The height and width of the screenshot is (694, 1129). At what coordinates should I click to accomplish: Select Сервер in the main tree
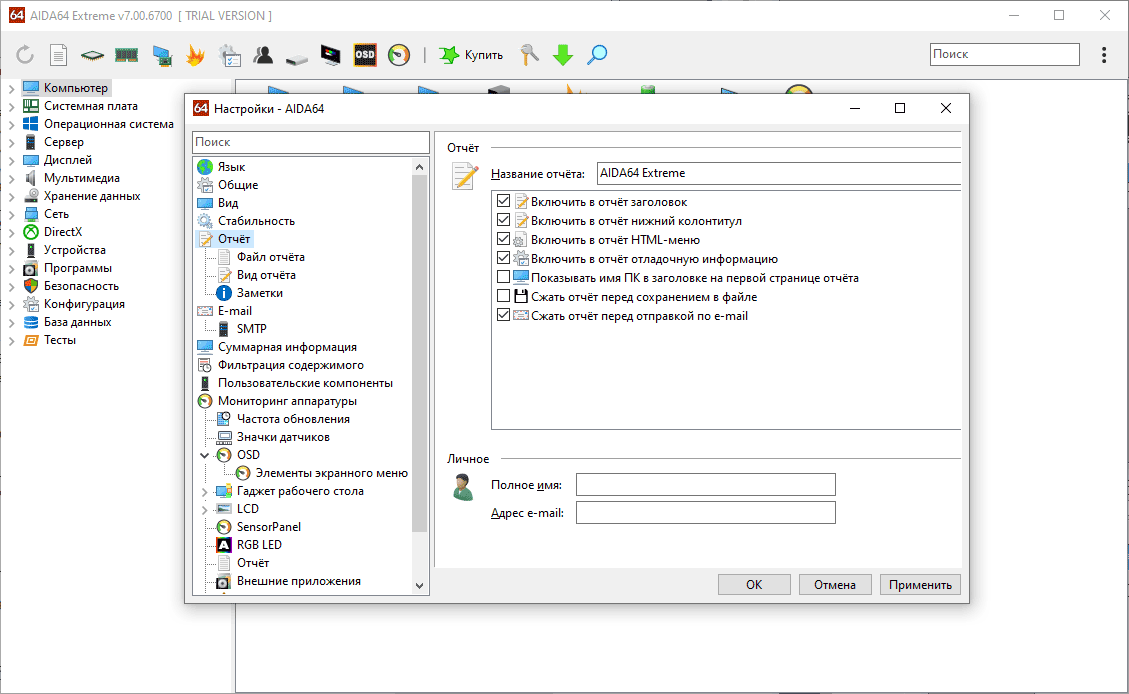tap(63, 142)
